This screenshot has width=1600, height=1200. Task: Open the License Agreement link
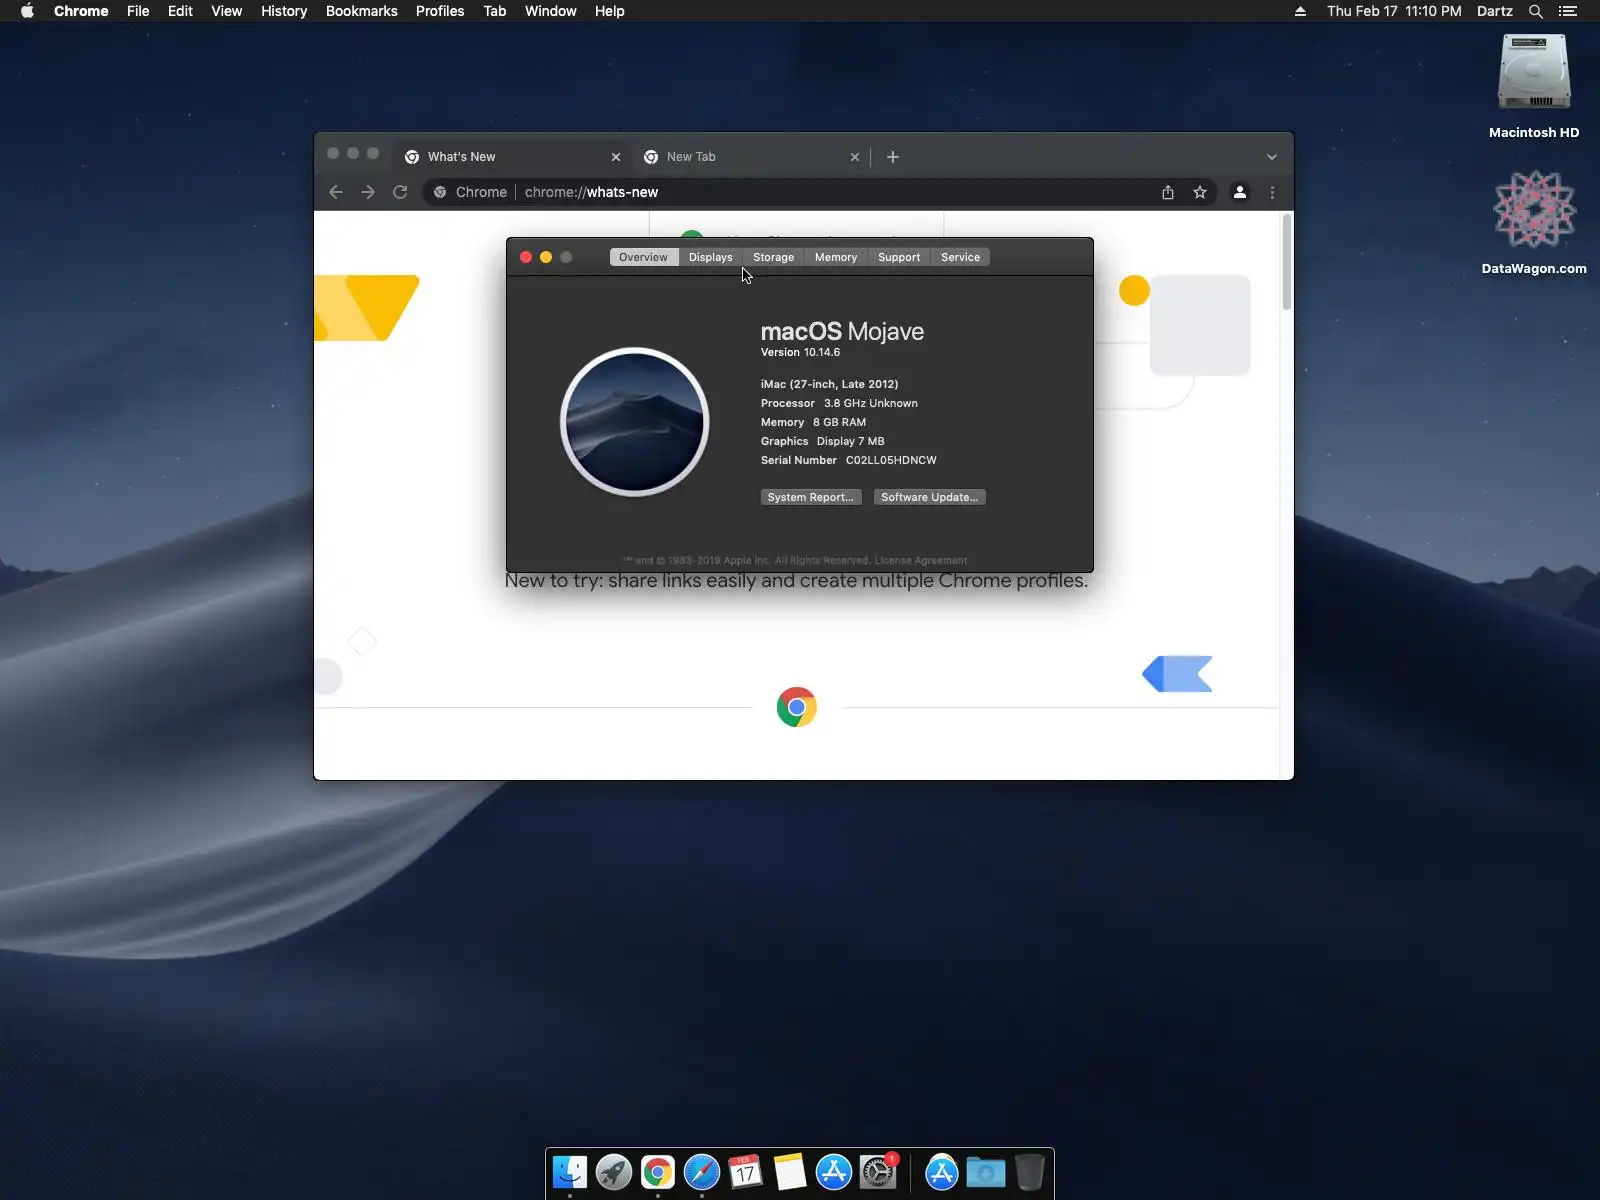click(x=921, y=560)
